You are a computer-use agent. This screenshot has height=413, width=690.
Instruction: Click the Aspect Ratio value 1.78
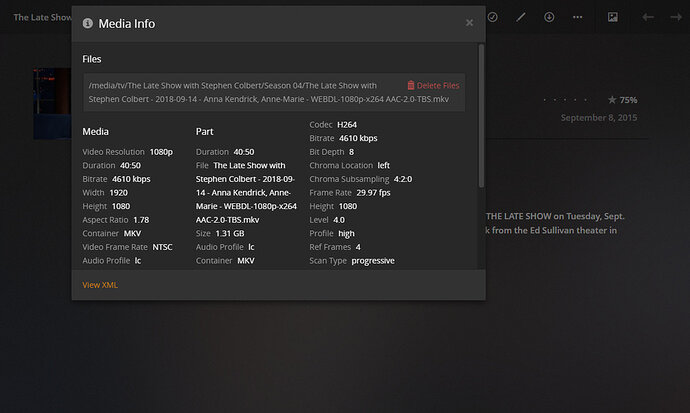click(x=141, y=220)
